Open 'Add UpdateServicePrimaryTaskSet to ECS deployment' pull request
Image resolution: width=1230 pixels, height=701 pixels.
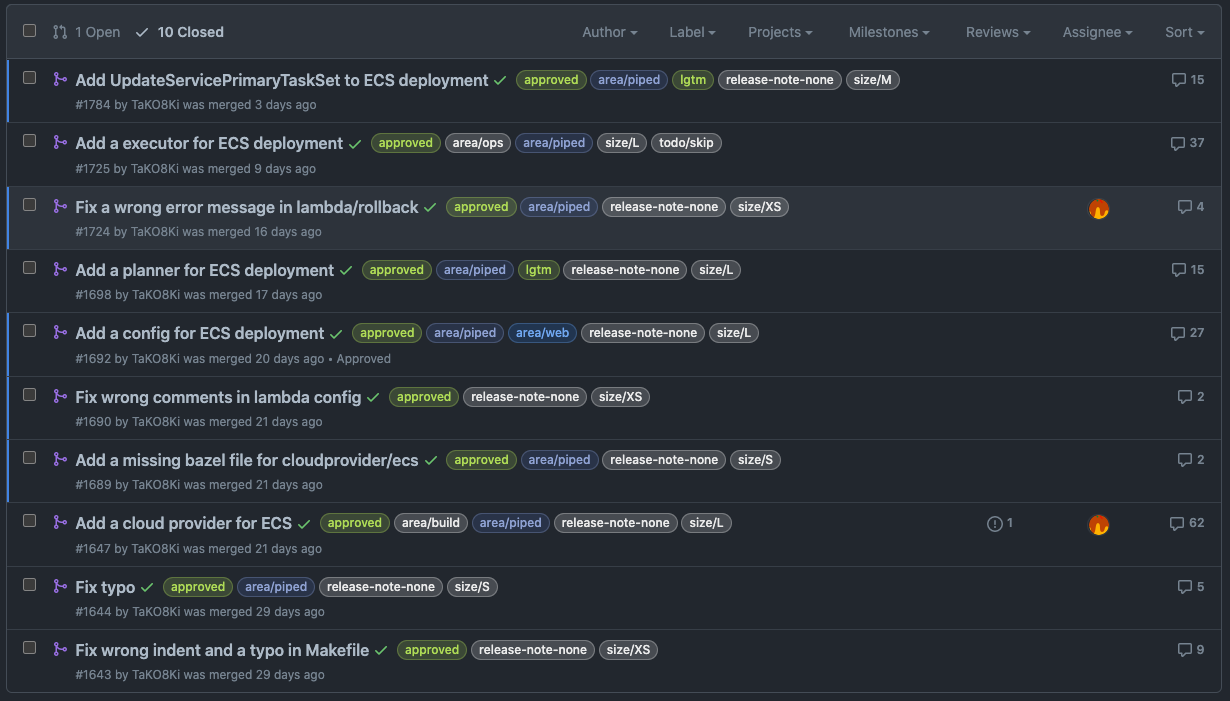[282, 80]
